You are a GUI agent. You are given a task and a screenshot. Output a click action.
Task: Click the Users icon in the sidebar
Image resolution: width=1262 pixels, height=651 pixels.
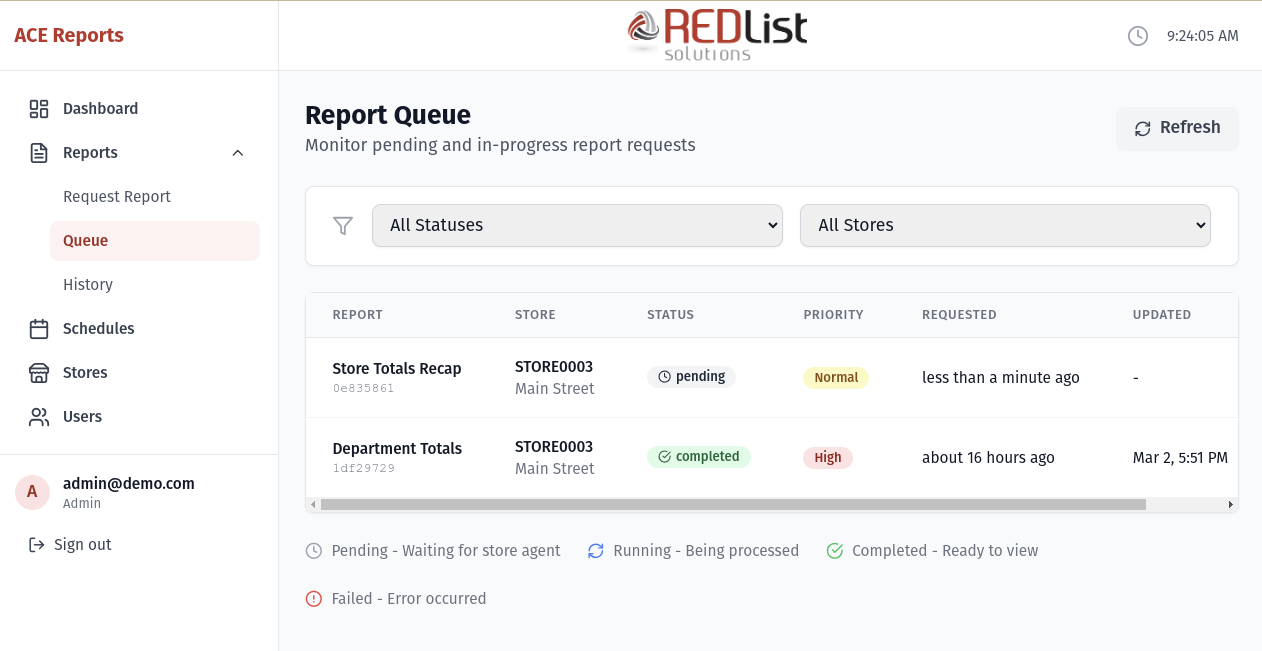(x=39, y=416)
